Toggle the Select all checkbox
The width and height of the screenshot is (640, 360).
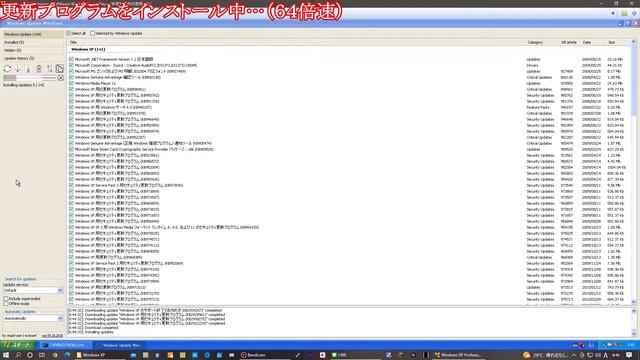pyautogui.click(x=69, y=33)
